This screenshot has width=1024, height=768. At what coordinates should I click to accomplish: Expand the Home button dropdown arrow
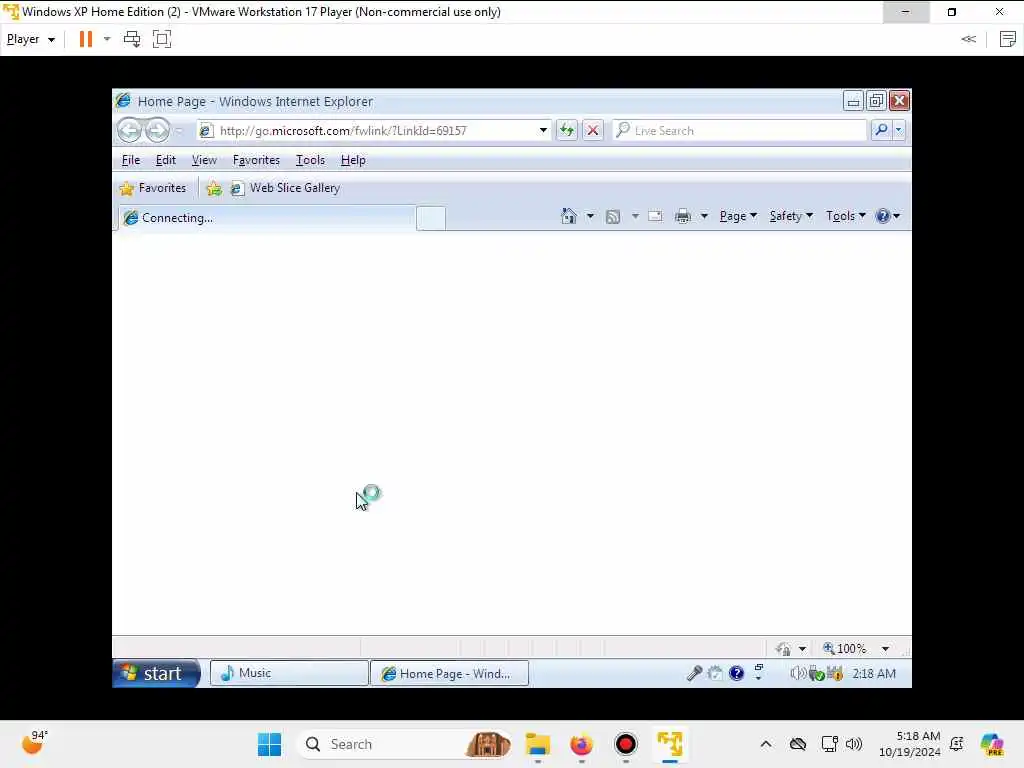point(590,216)
